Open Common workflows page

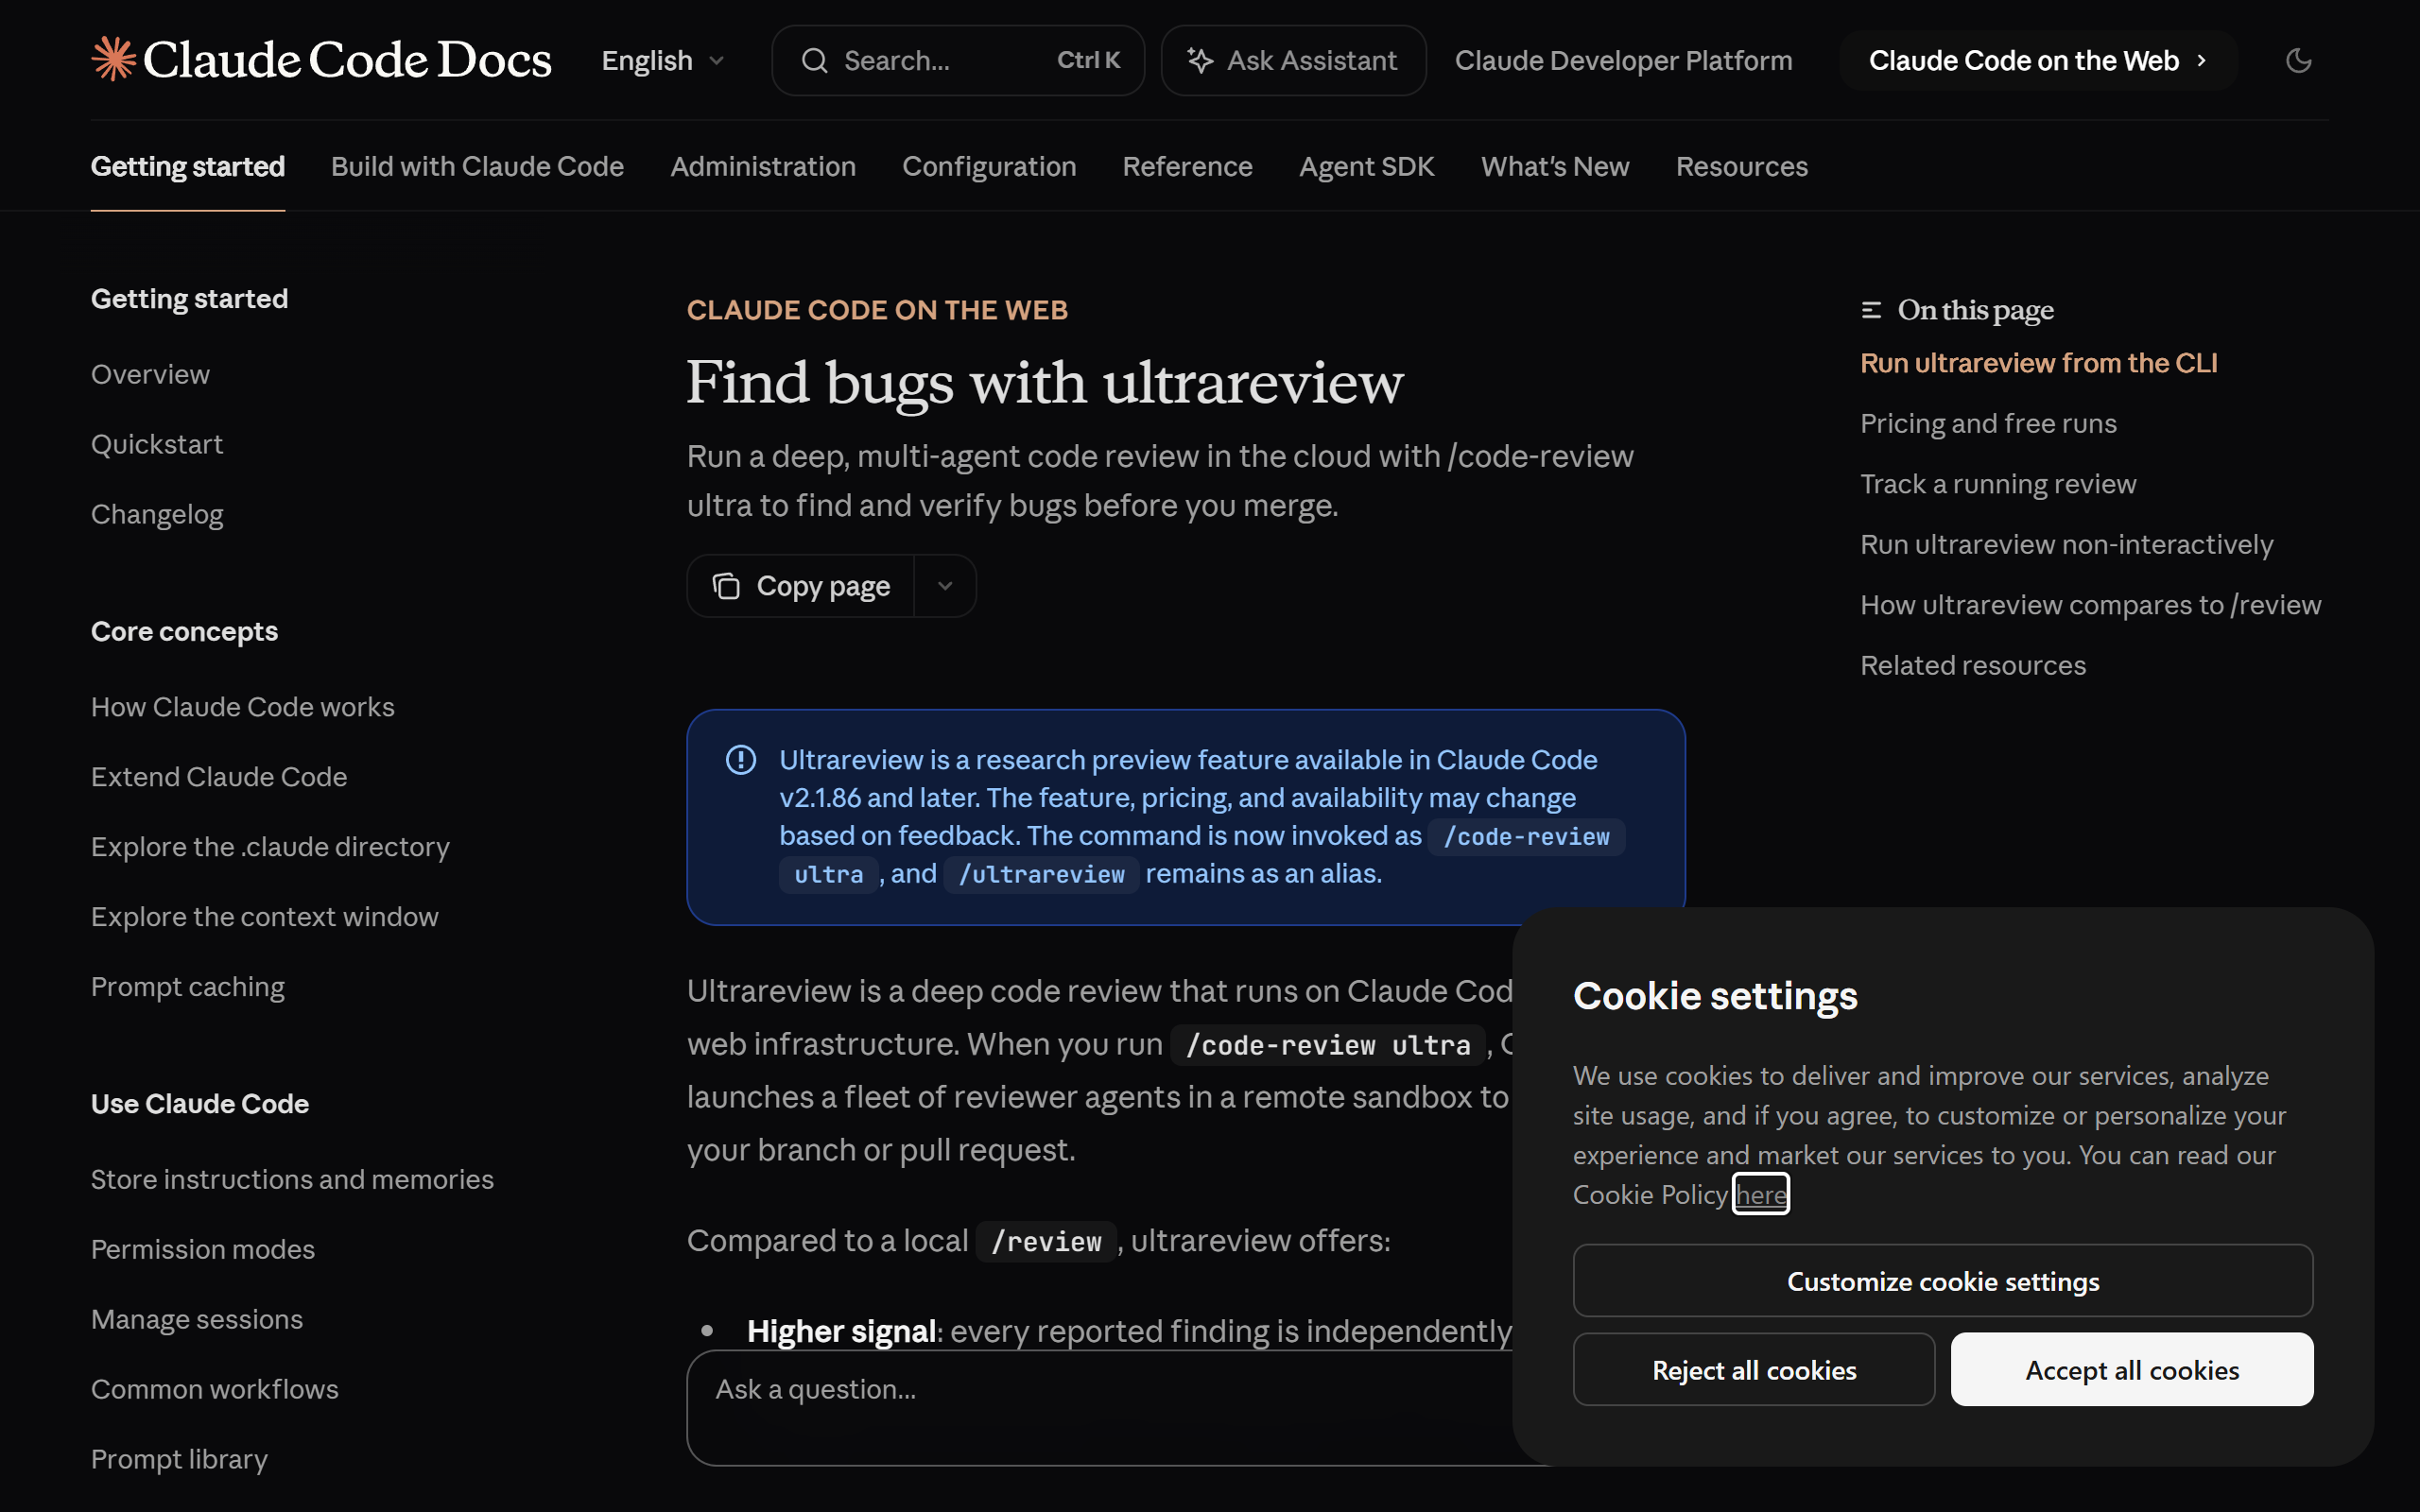coord(214,1389)
